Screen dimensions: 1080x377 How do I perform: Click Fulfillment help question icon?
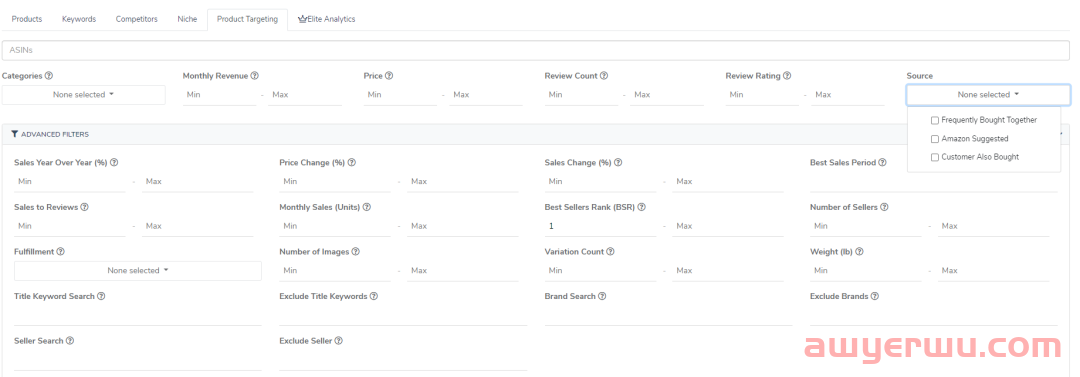point(61,252)
